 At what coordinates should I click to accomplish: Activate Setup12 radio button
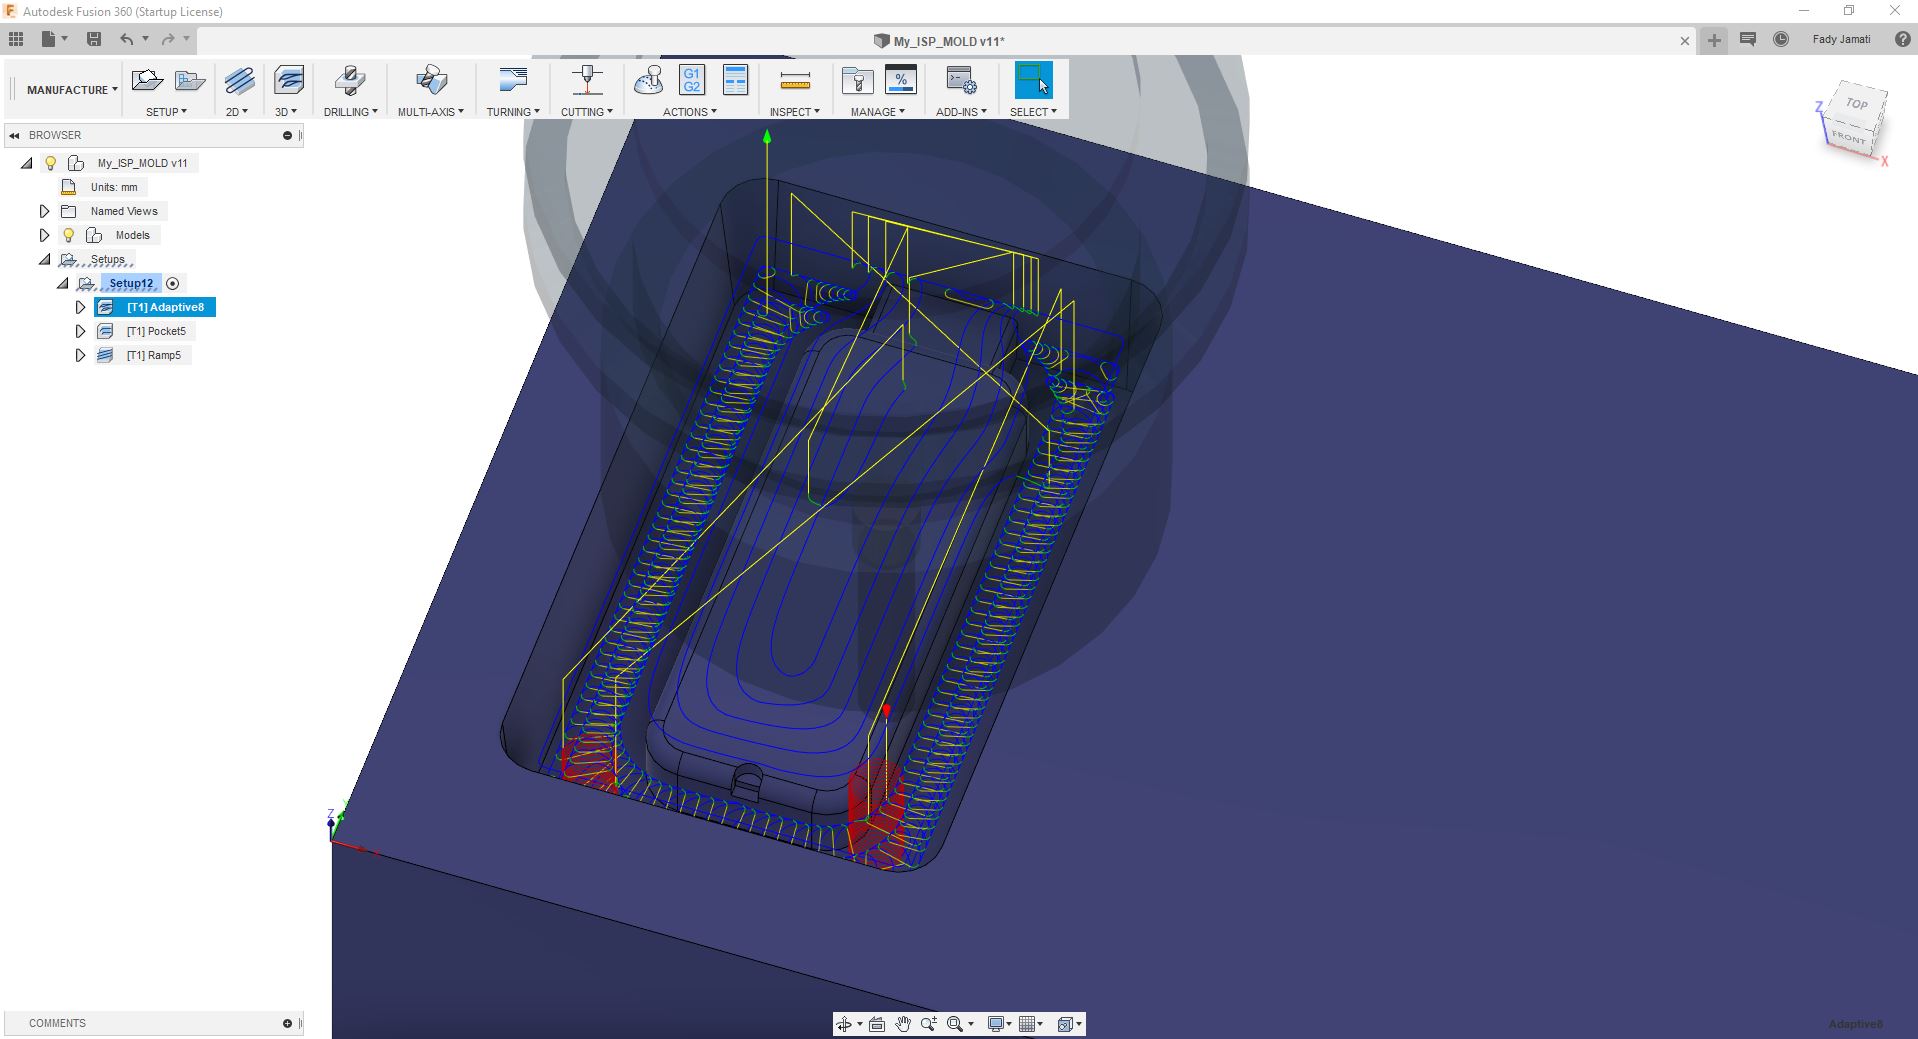(x=172, y=284)
